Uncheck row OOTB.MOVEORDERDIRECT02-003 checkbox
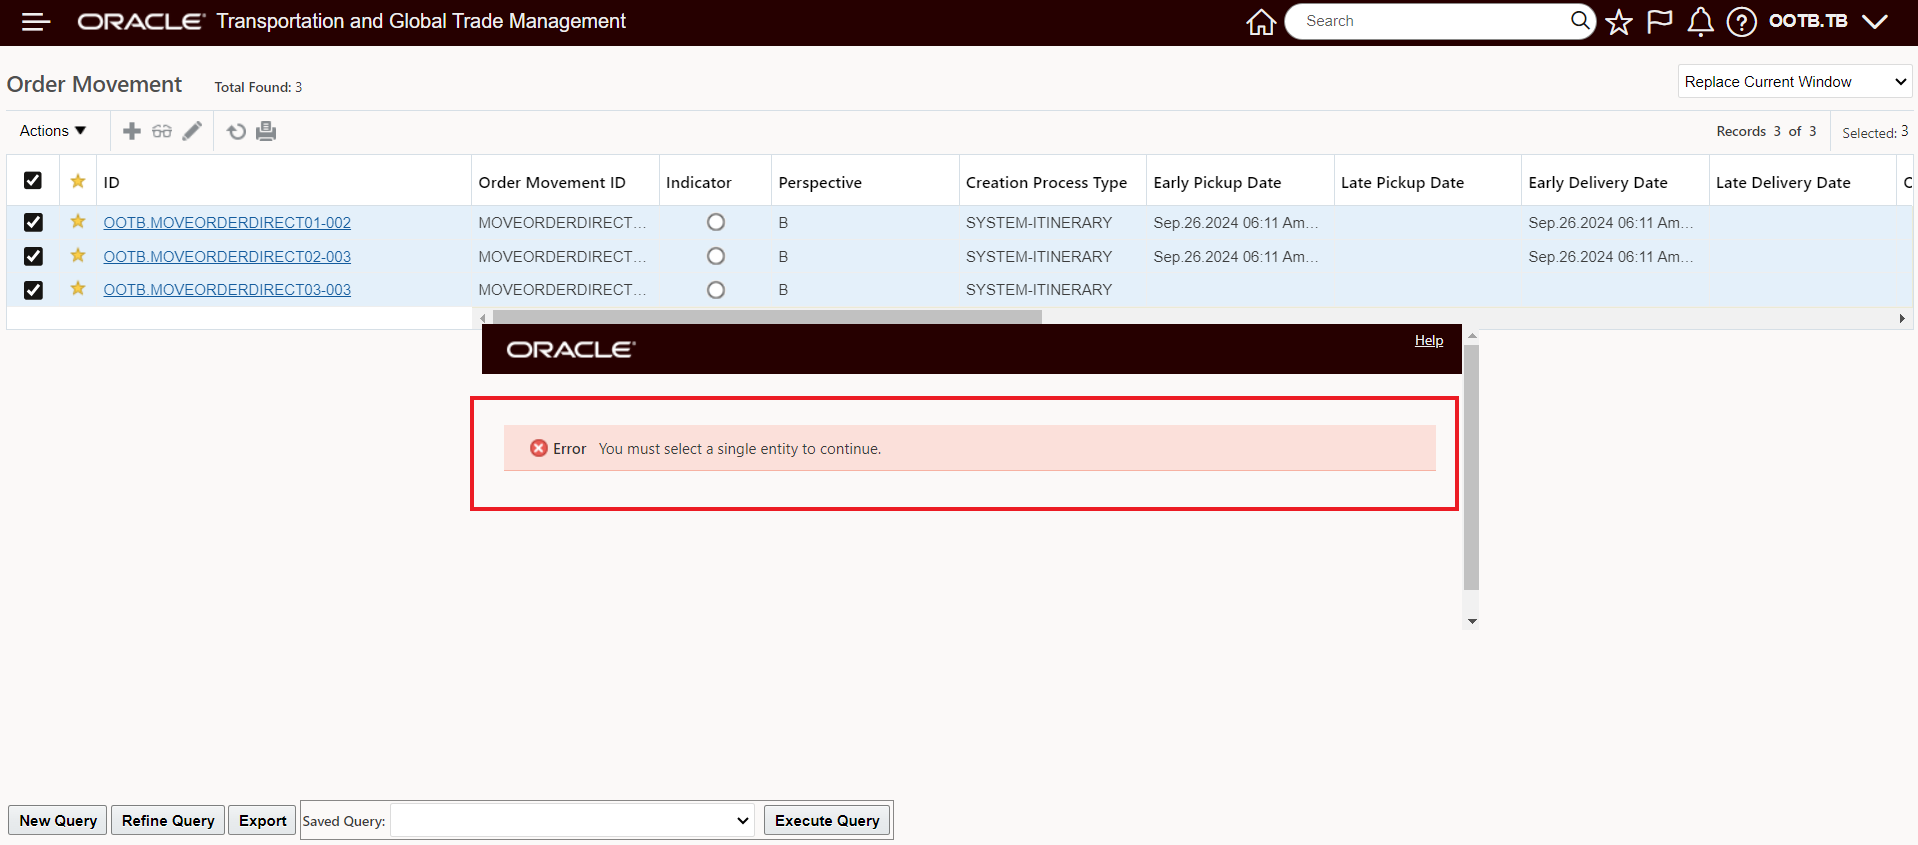The height and width of the screenshot is (845, 1918). pyautogui.click(x=33, y=256)
